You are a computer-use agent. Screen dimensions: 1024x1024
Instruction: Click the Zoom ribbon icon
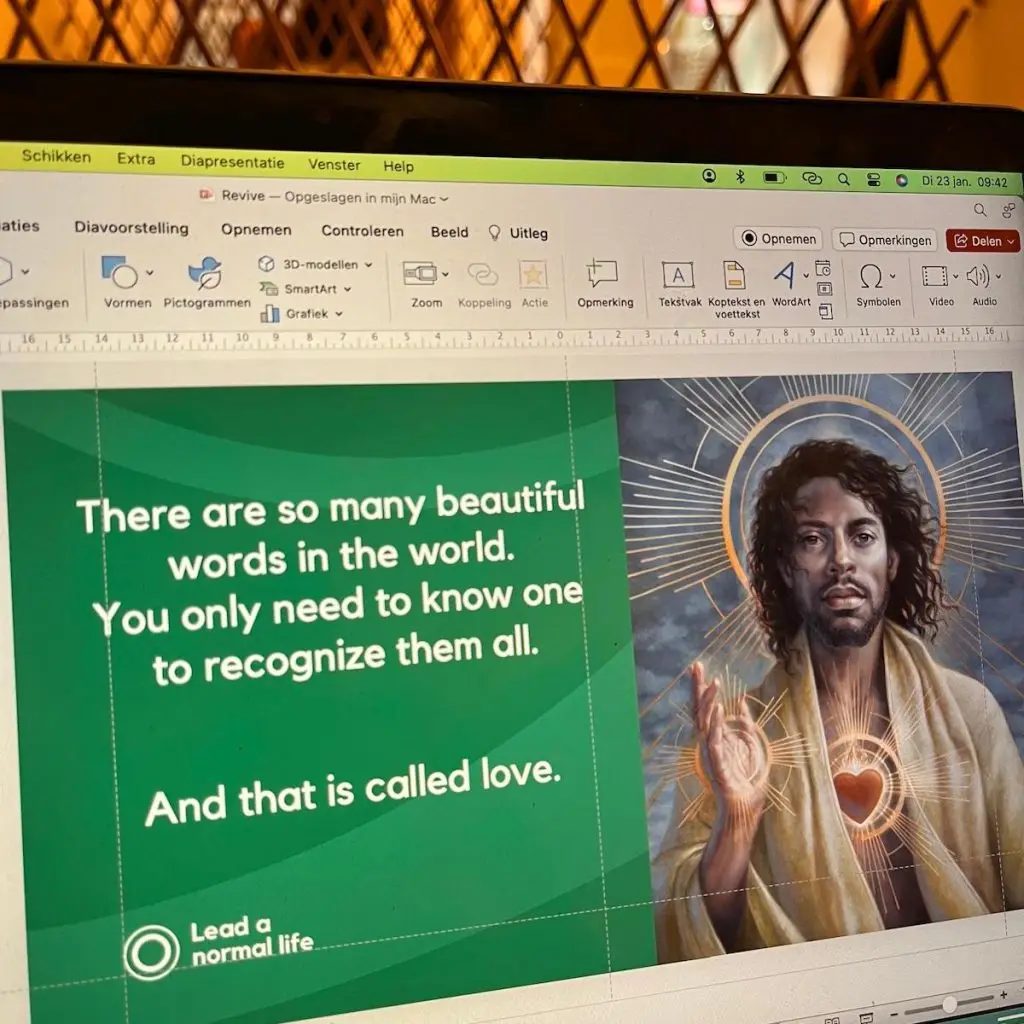420,274
